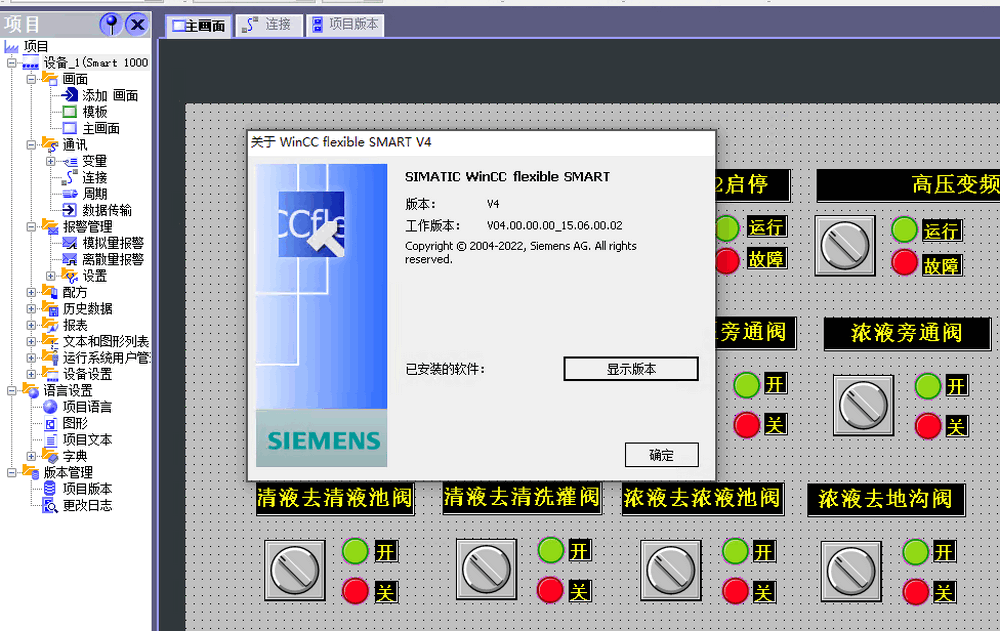Select the 变量 tags icon
Viewport: 1000px width, 631px height.
pos(70,161)
